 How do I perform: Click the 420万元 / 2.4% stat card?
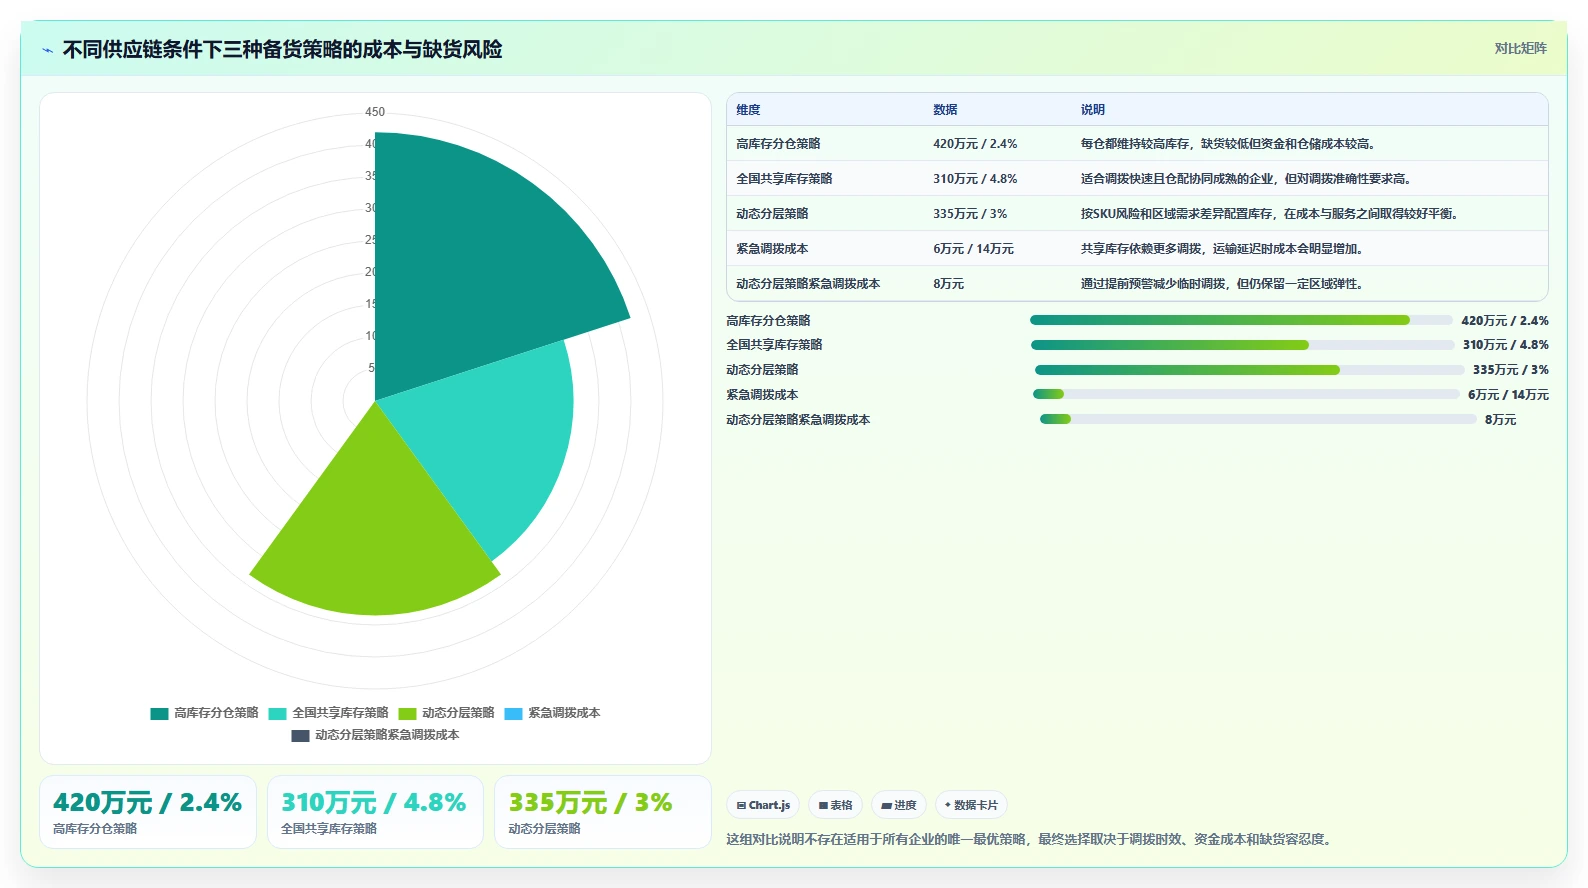pyautogui.click(x=148, y=812)
